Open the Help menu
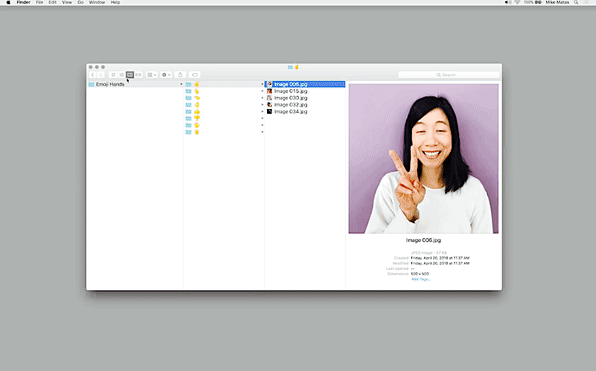 [x=115, y=2]
